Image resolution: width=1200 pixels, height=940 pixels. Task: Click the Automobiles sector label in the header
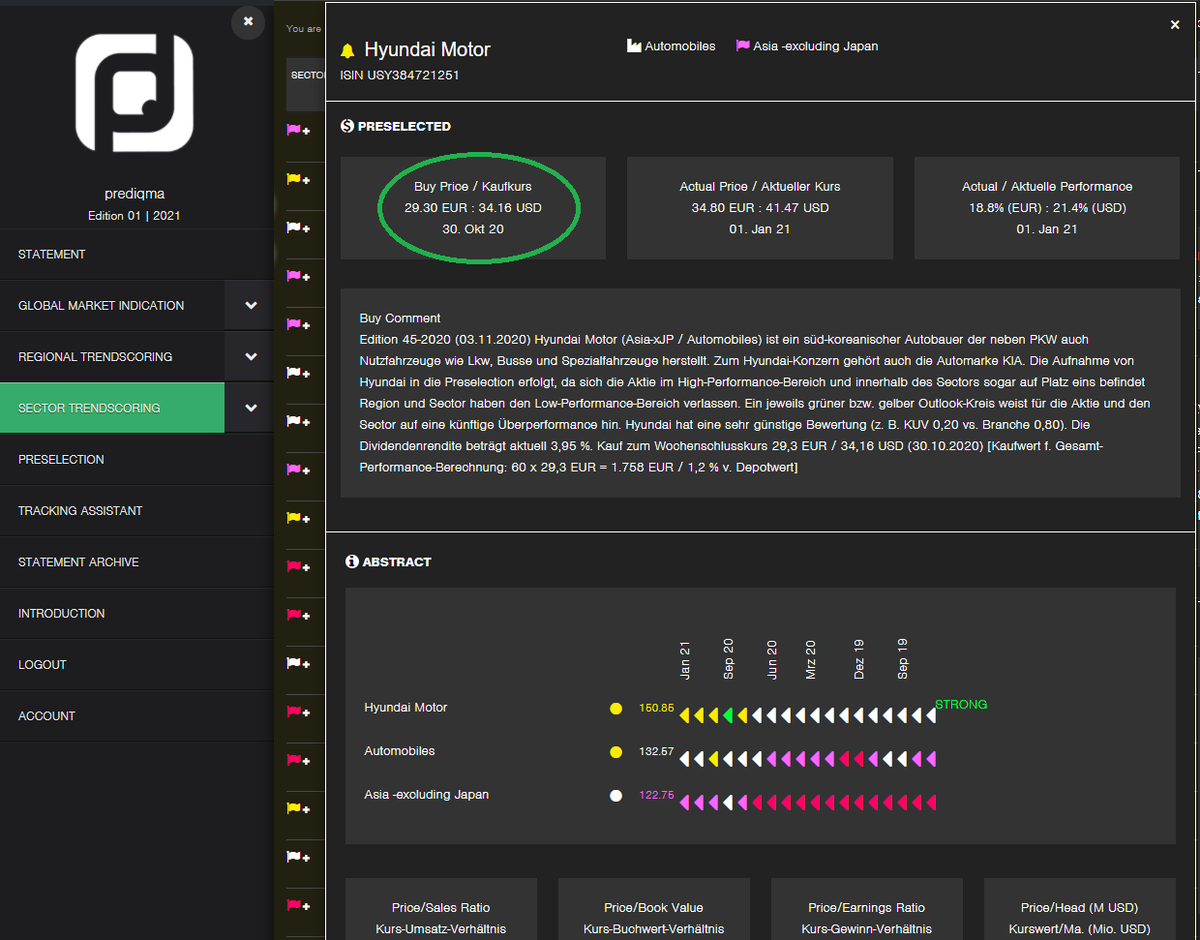click(x=680, y=46)
